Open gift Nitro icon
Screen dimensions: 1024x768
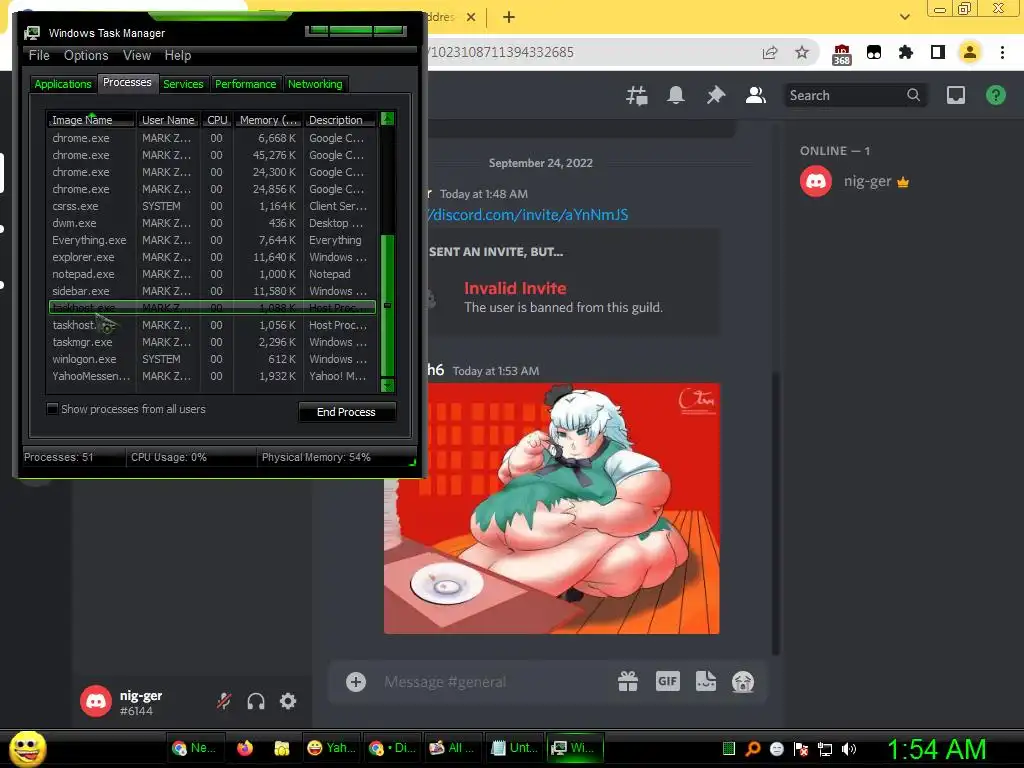[628, 681]
